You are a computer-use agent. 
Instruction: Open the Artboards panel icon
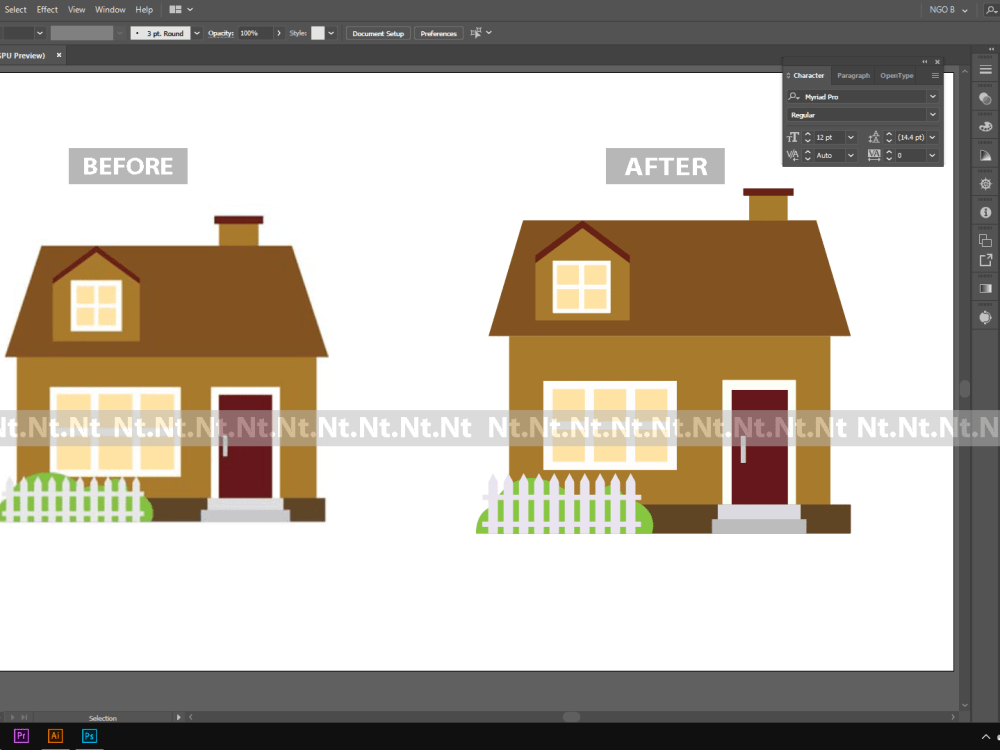(x=985, y=240)
